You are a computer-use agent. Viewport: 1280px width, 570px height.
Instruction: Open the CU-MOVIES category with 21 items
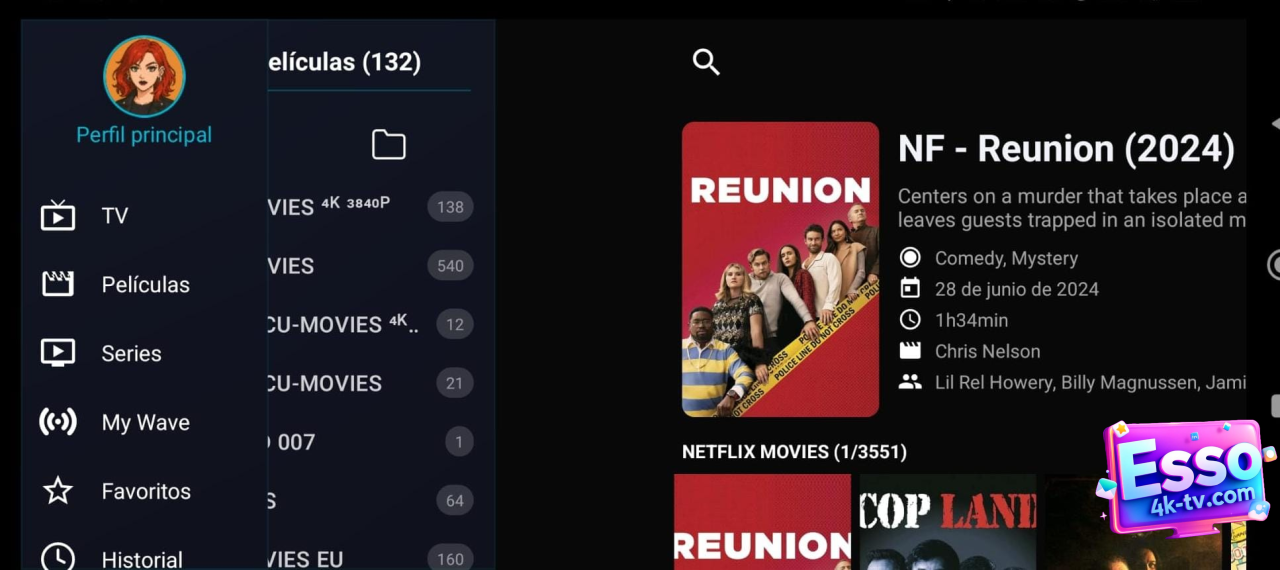(371, 383)
